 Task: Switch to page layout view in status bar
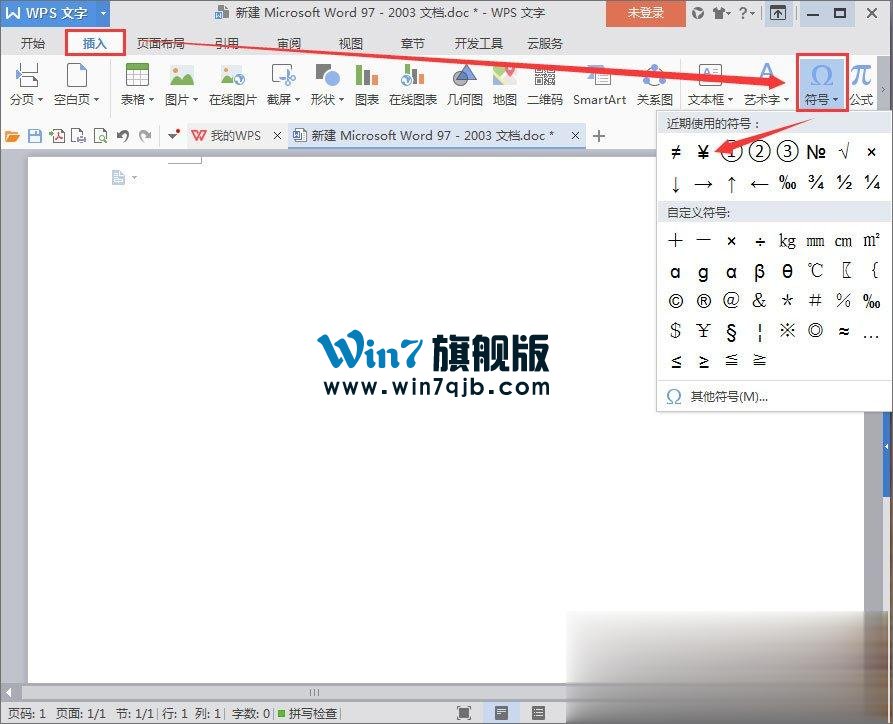[x=501, y=713]
